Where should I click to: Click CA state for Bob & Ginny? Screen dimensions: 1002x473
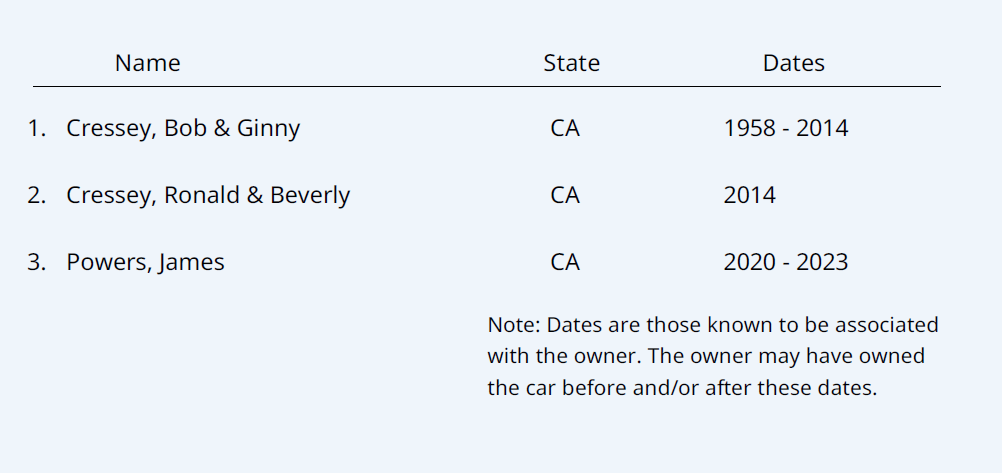click(x=565, y=129)
